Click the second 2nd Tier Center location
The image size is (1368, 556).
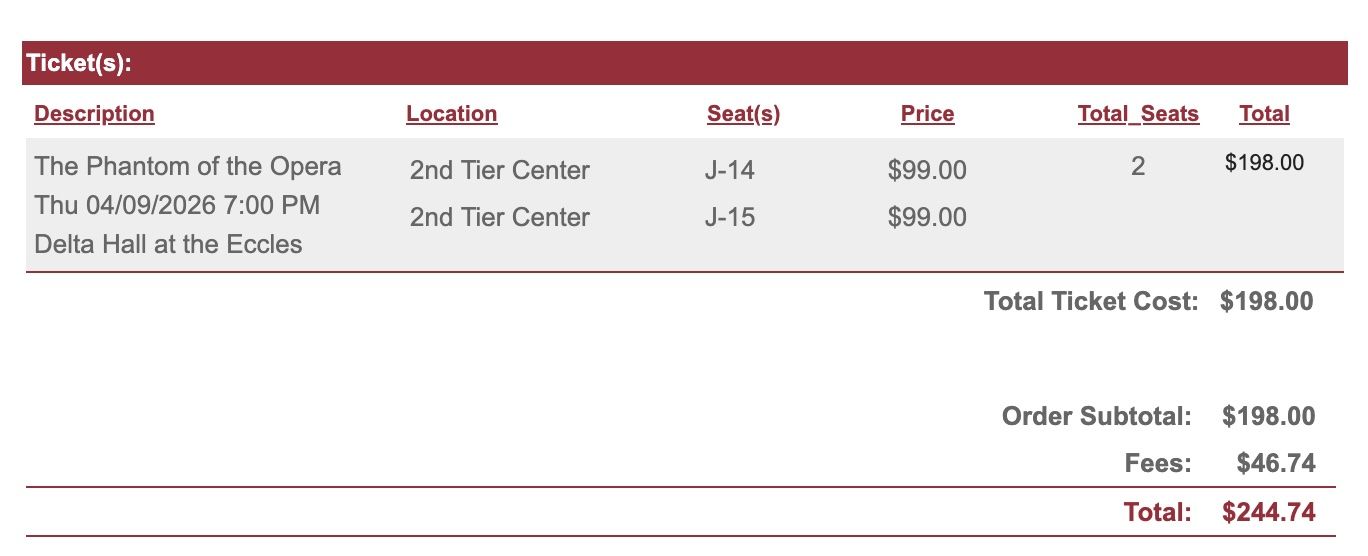tap(499, 218)
